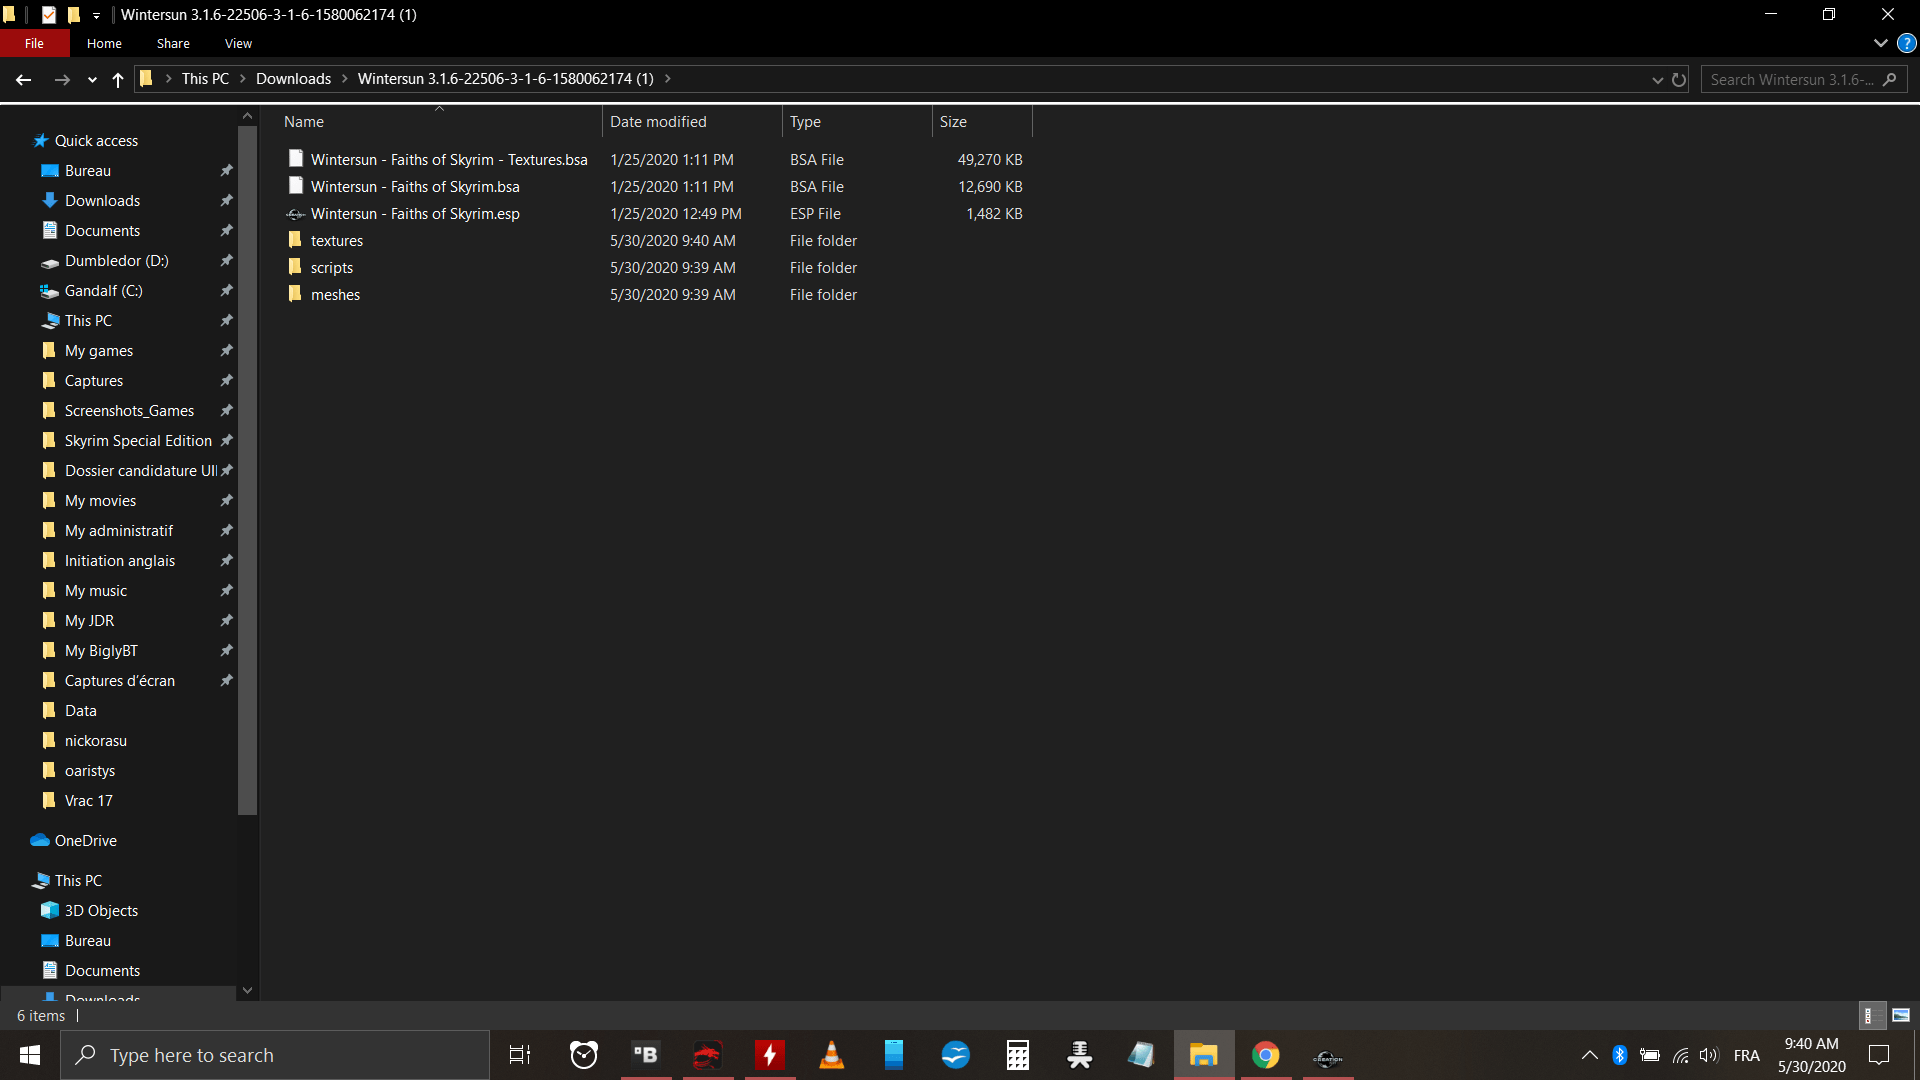Open OneDrive in navigation pane
The image size is (1920, 1080).
pos(85,841)
